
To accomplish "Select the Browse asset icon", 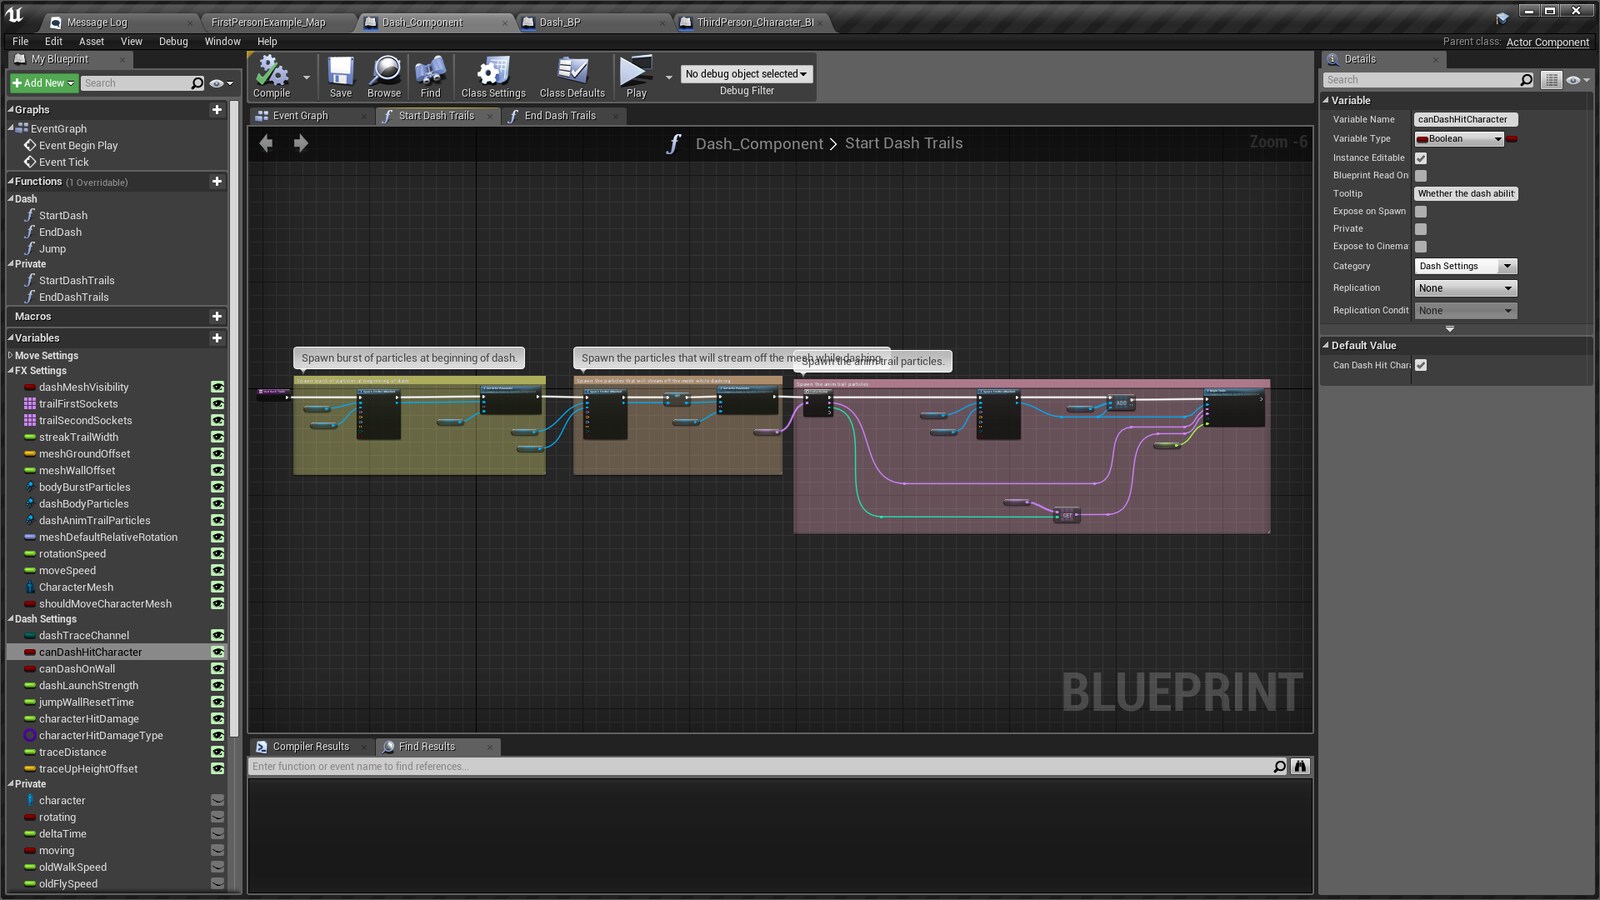I will [x=384, y=72].
